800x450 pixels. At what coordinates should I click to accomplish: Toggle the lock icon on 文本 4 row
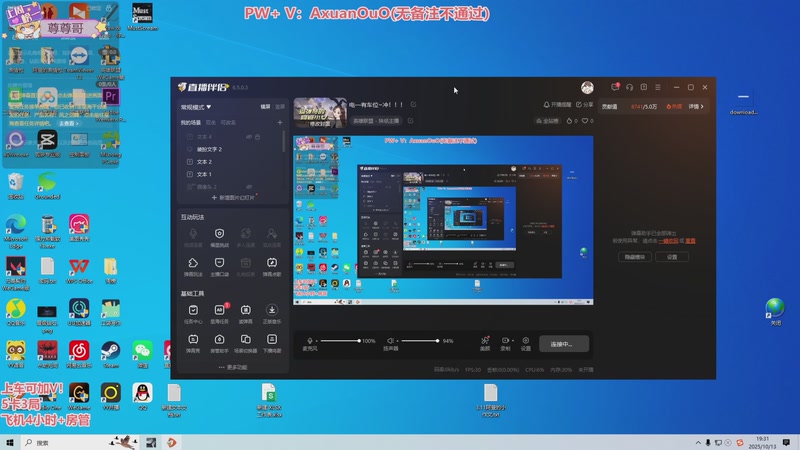pyautogui.click(x=258, y=137)
